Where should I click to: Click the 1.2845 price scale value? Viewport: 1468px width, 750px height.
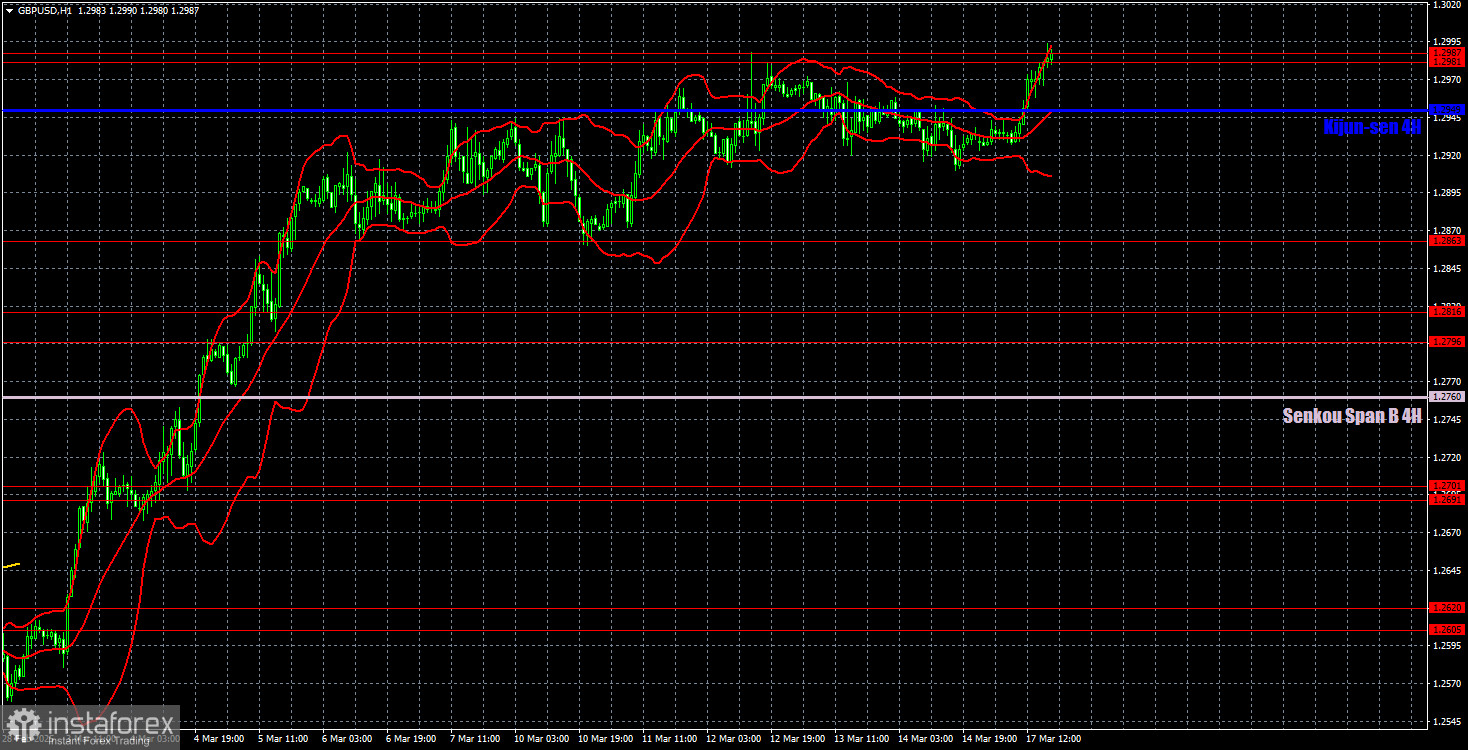1447,269
